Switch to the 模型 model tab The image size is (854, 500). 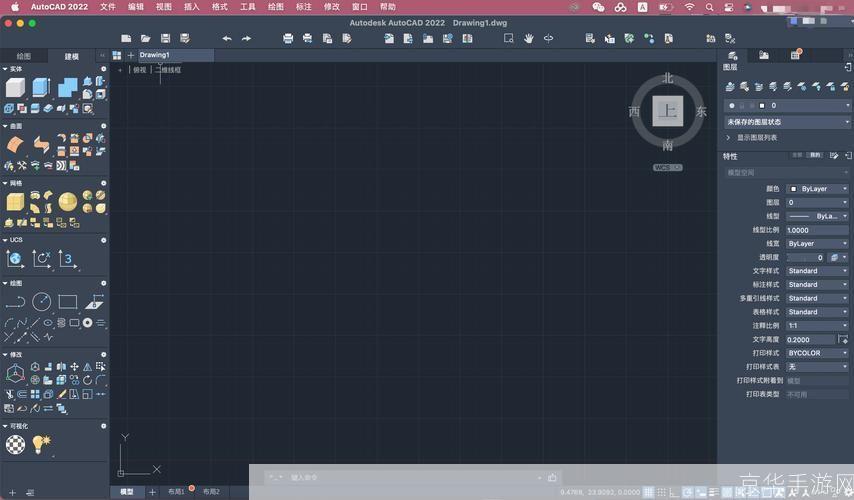[x=127, y=492]
